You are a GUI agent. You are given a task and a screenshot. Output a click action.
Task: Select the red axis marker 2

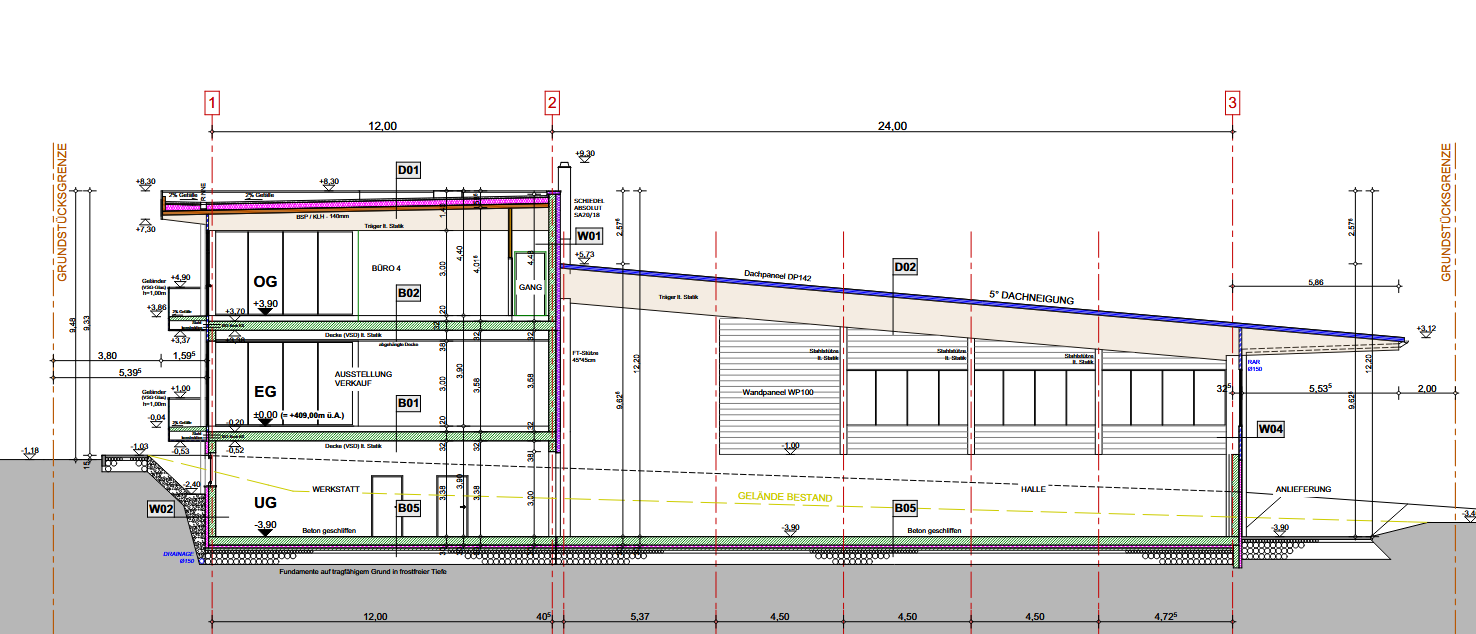tap(552, 102)
